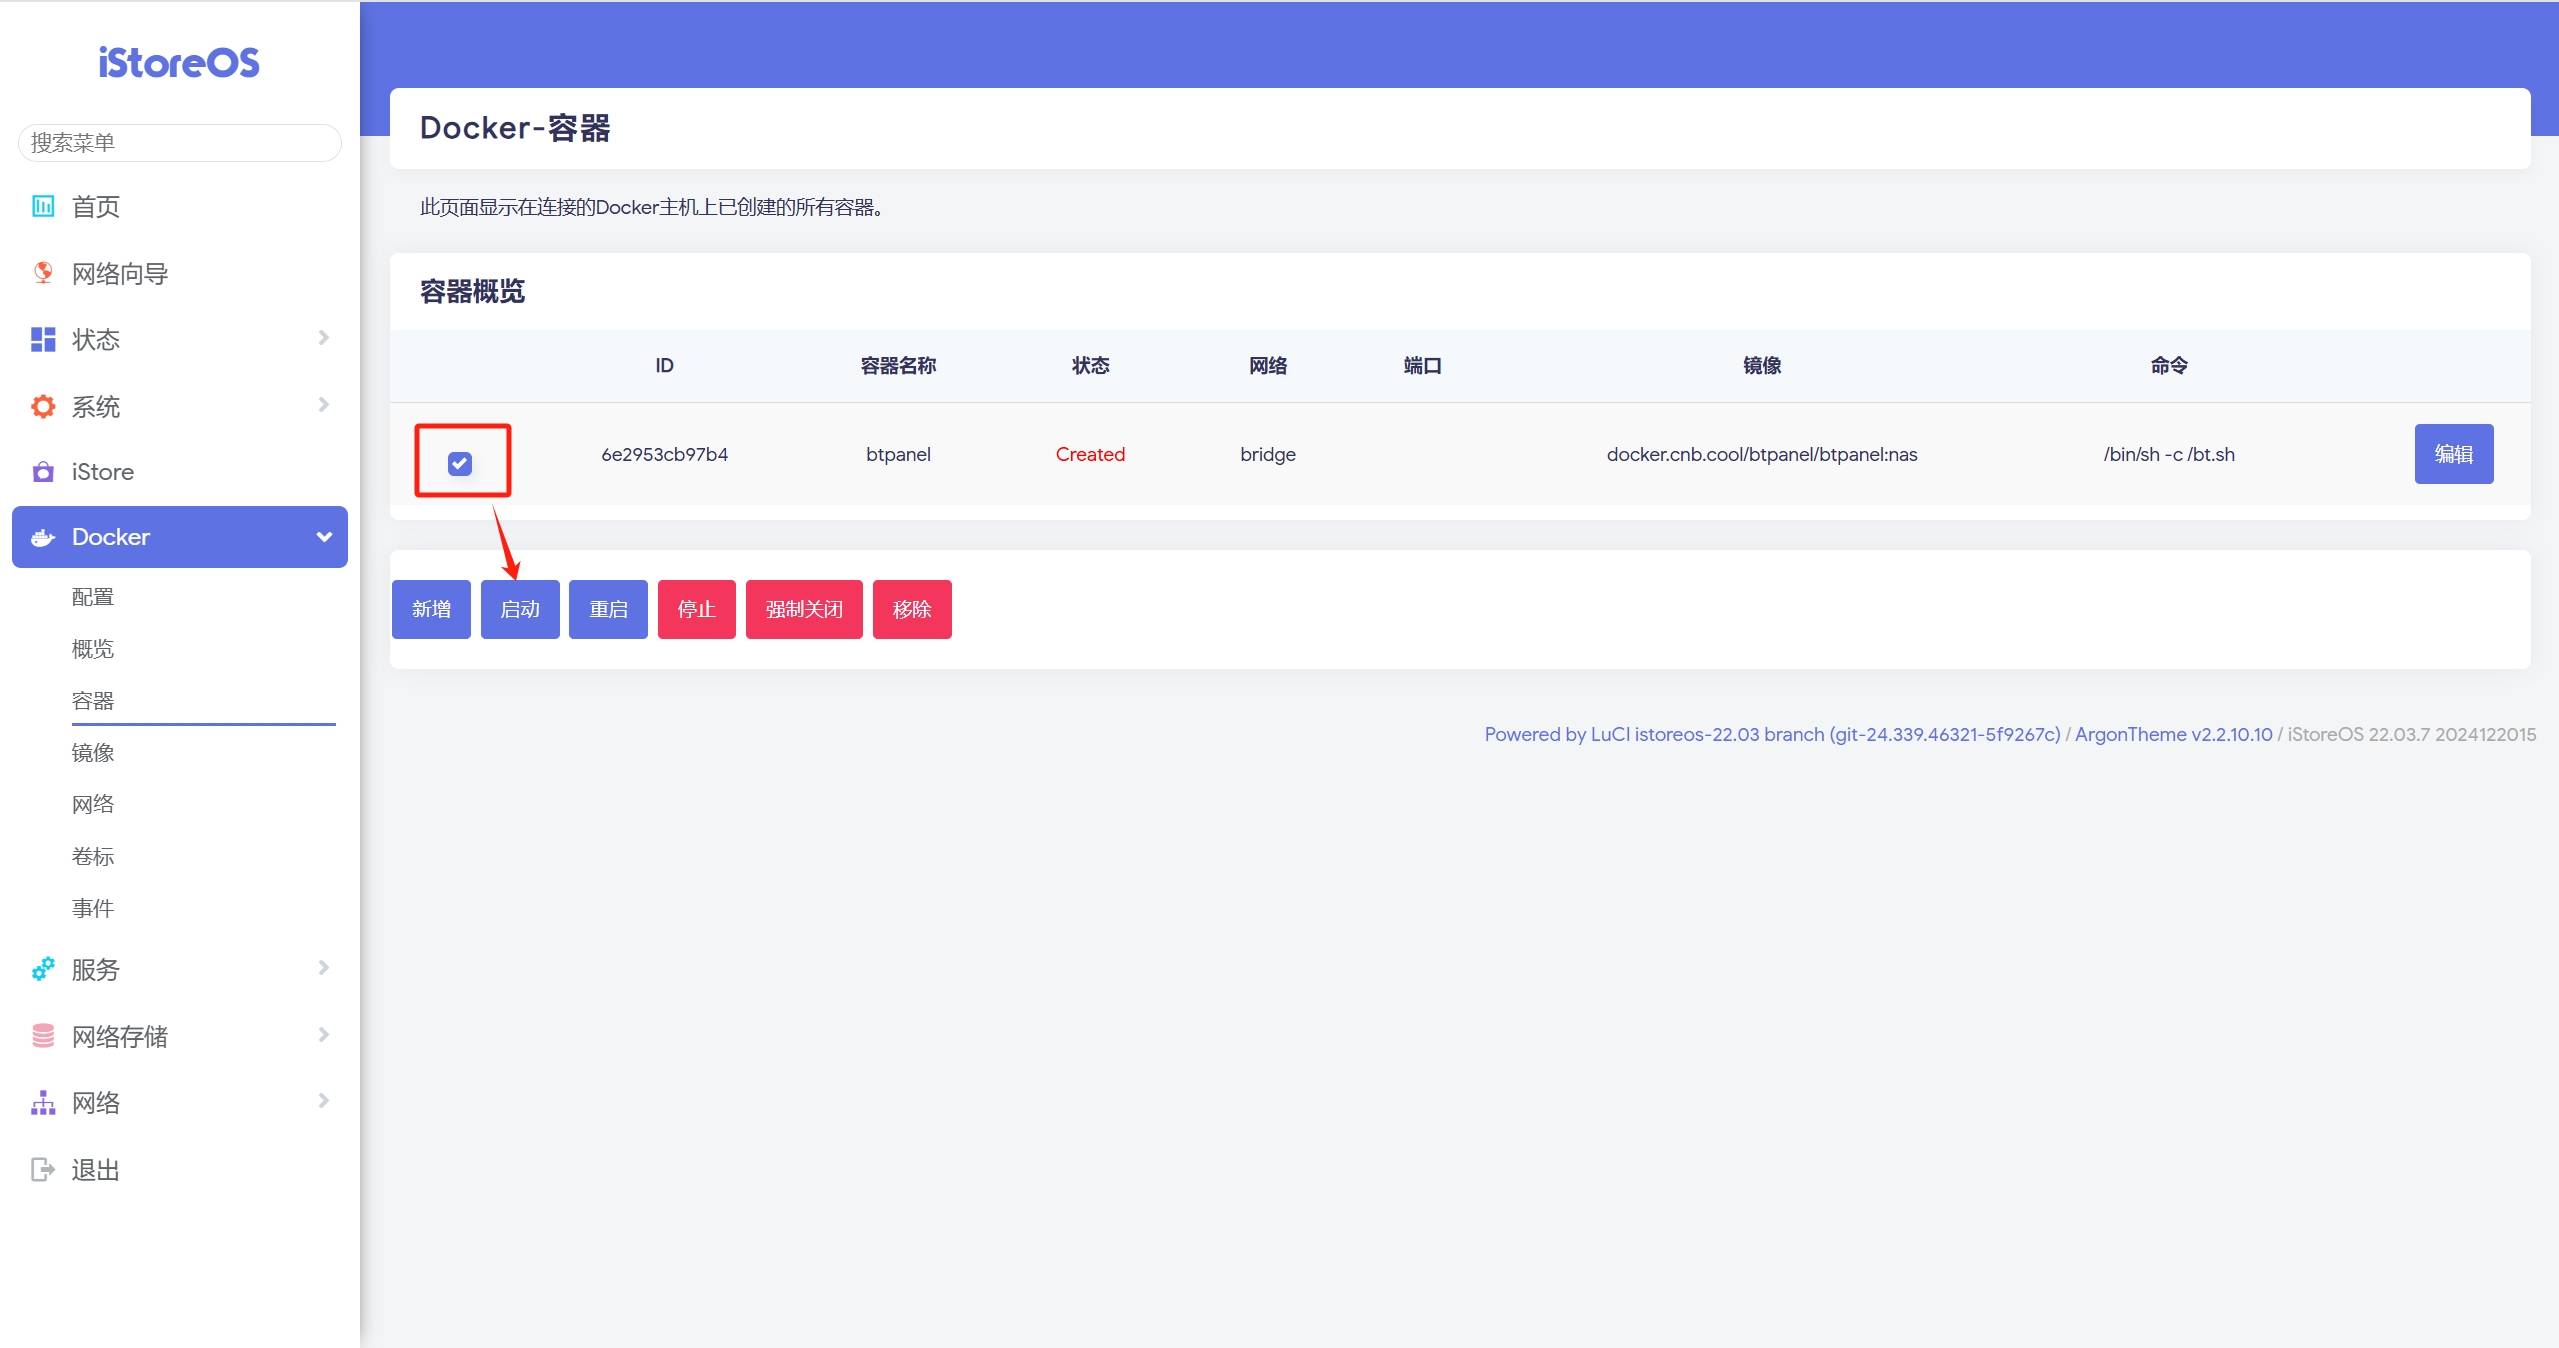Click the network wizard globe icon
Image resolution: width=2559 pixels, height=1348 pixels.
click(43, 273)
